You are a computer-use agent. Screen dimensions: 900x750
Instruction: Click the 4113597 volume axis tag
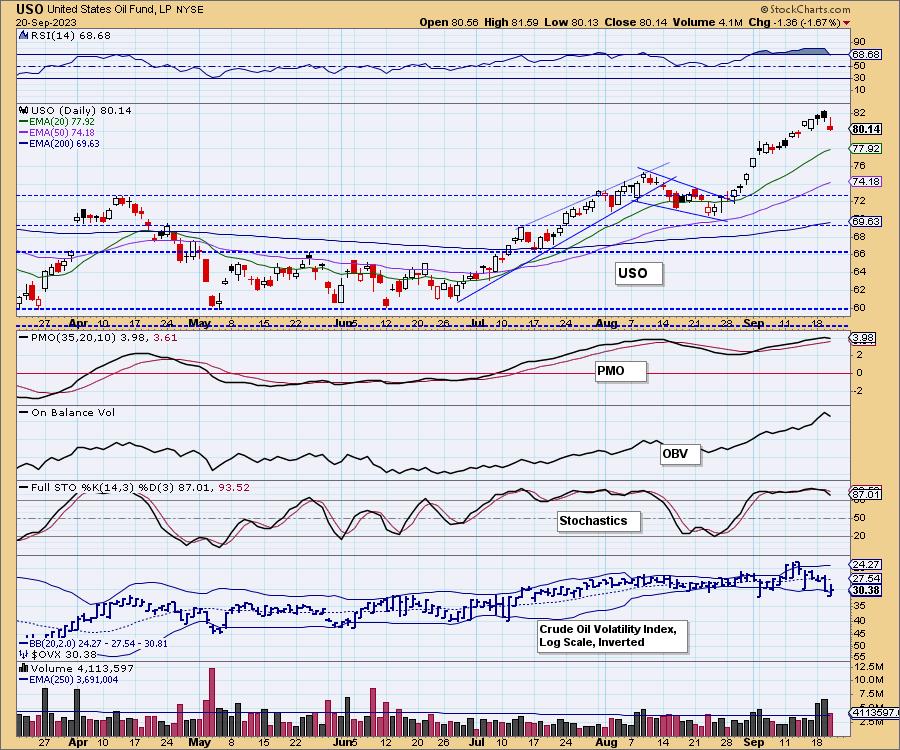click(x=874, y=713)
